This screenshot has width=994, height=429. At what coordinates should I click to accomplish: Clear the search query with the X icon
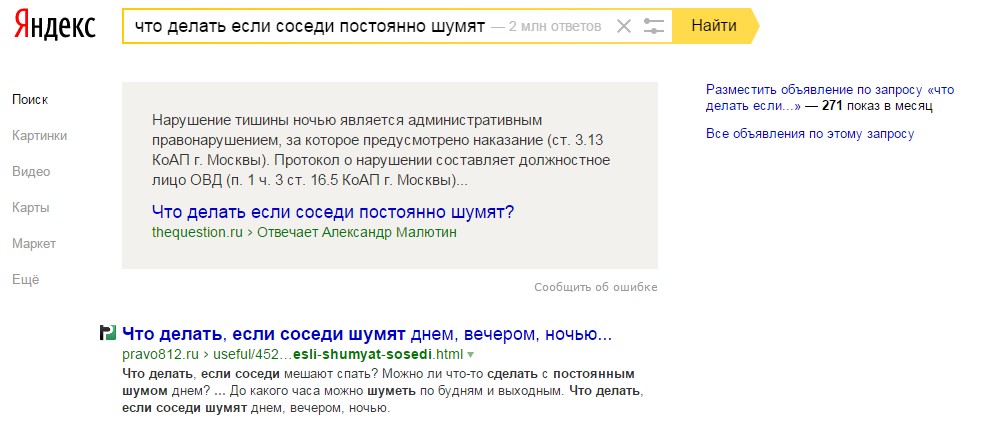[624, 26]
